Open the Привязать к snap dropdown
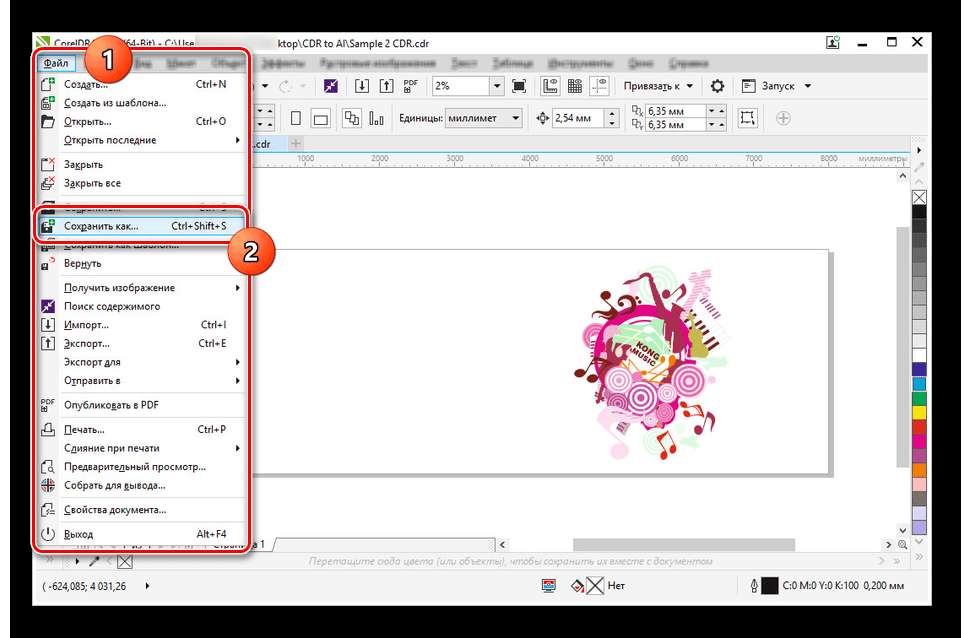 [x=659, y=86]
